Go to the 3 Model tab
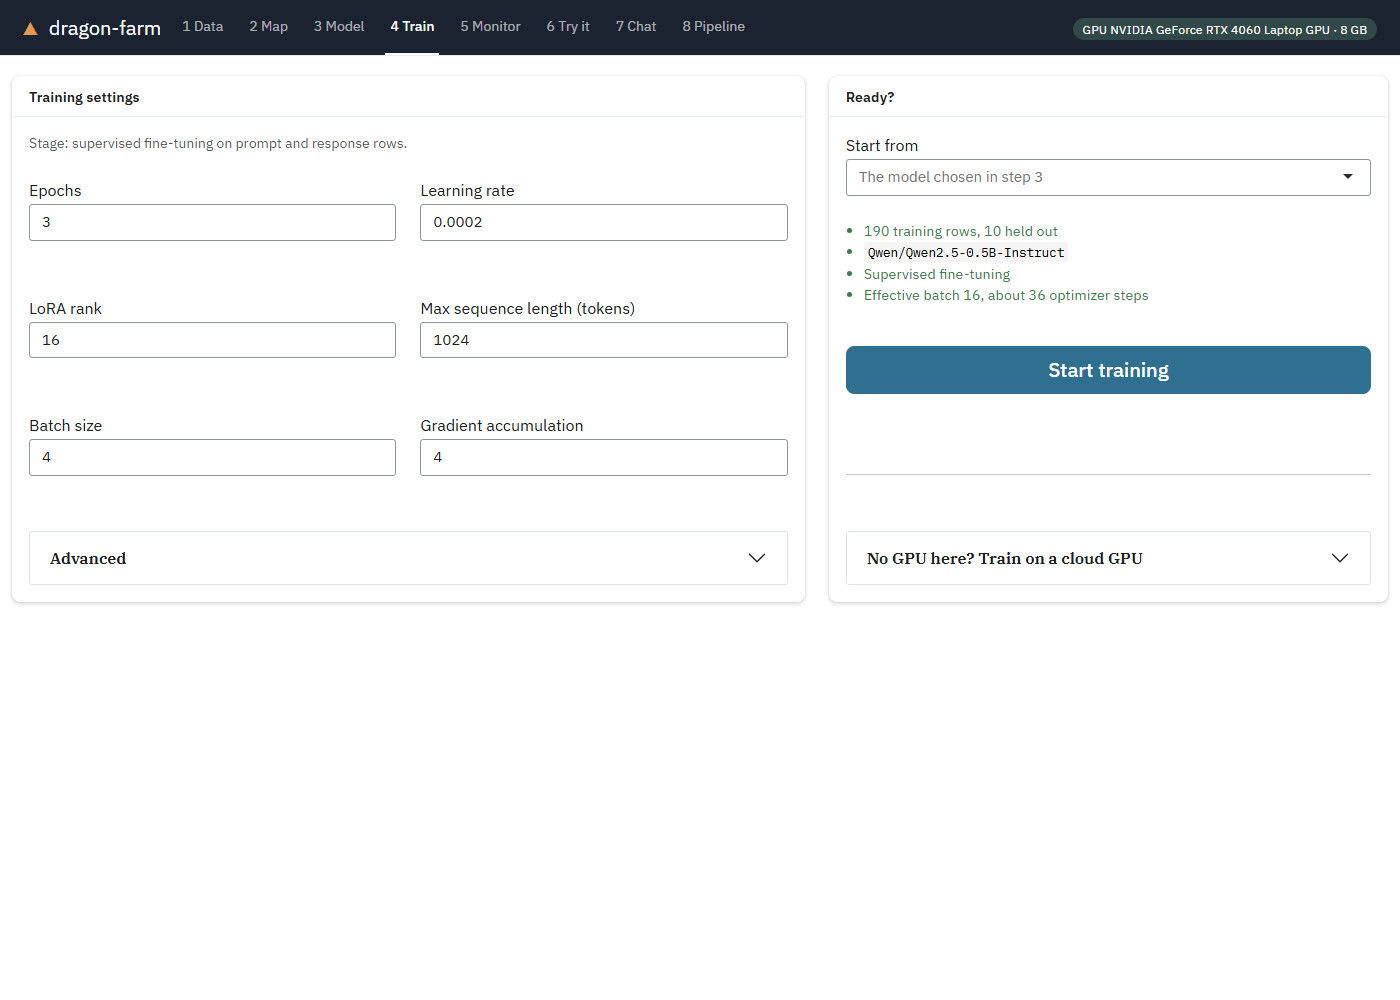This screenshot has width=1400, height=1000. 339,27
